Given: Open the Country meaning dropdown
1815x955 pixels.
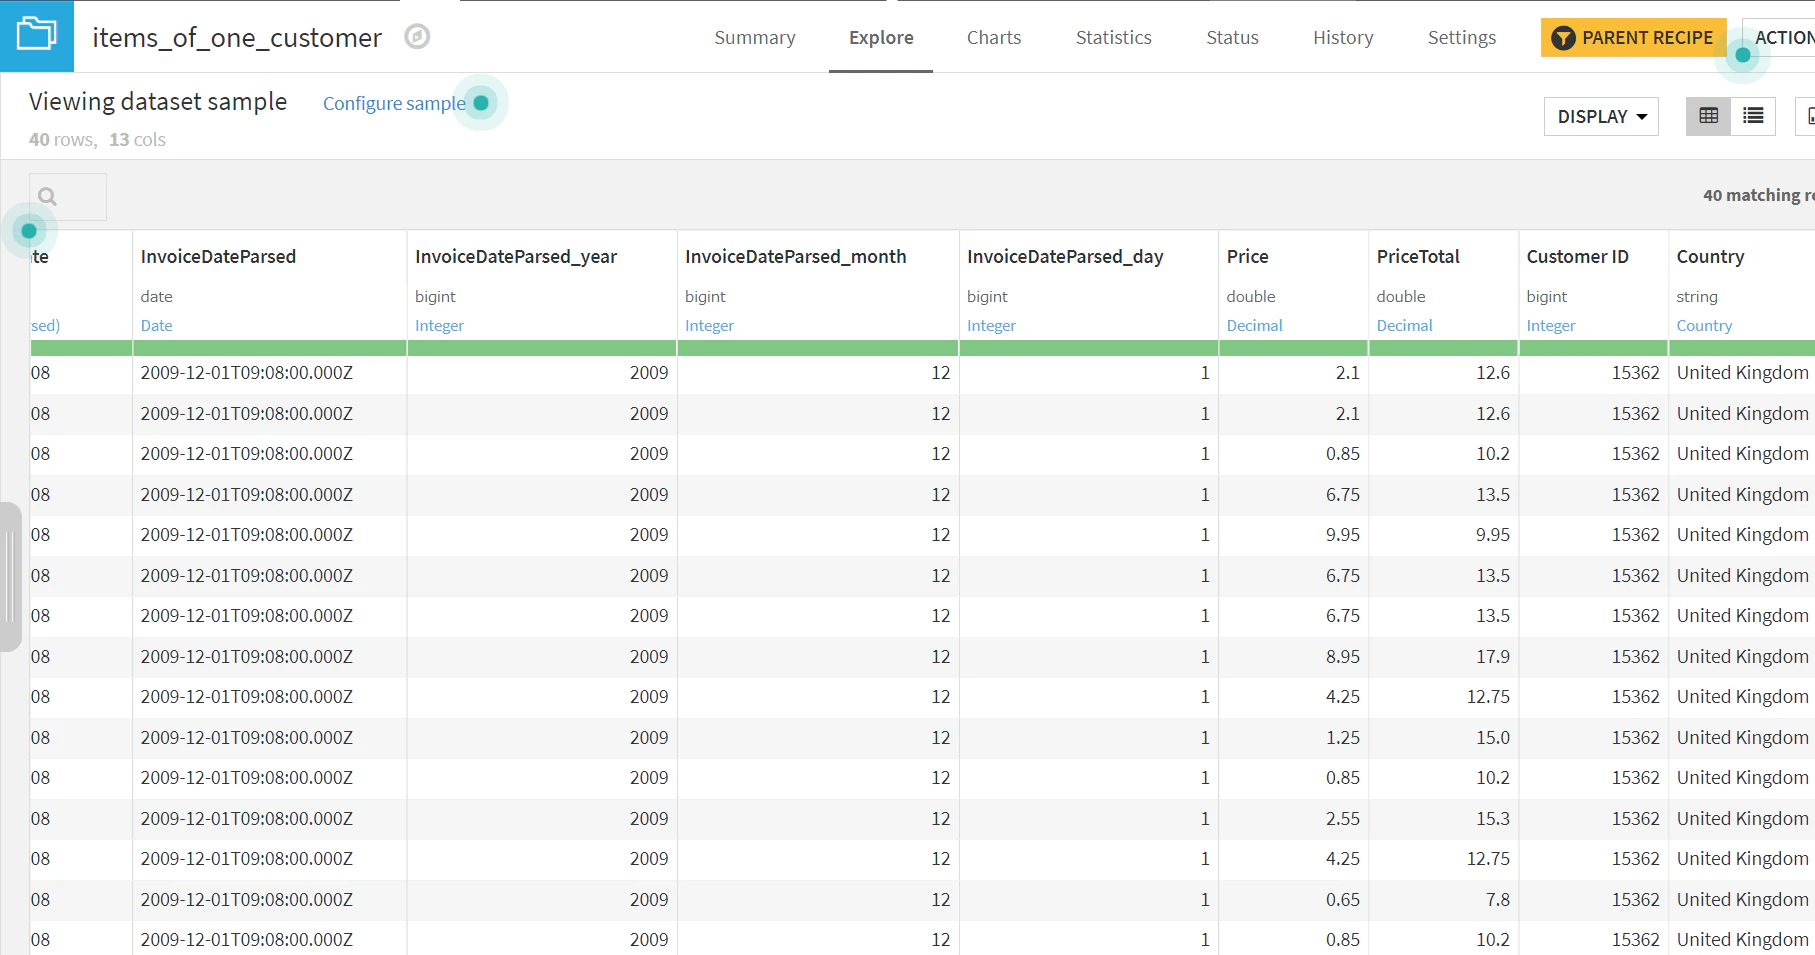Looking at the screenshot, I should [x=1704, y=326].
